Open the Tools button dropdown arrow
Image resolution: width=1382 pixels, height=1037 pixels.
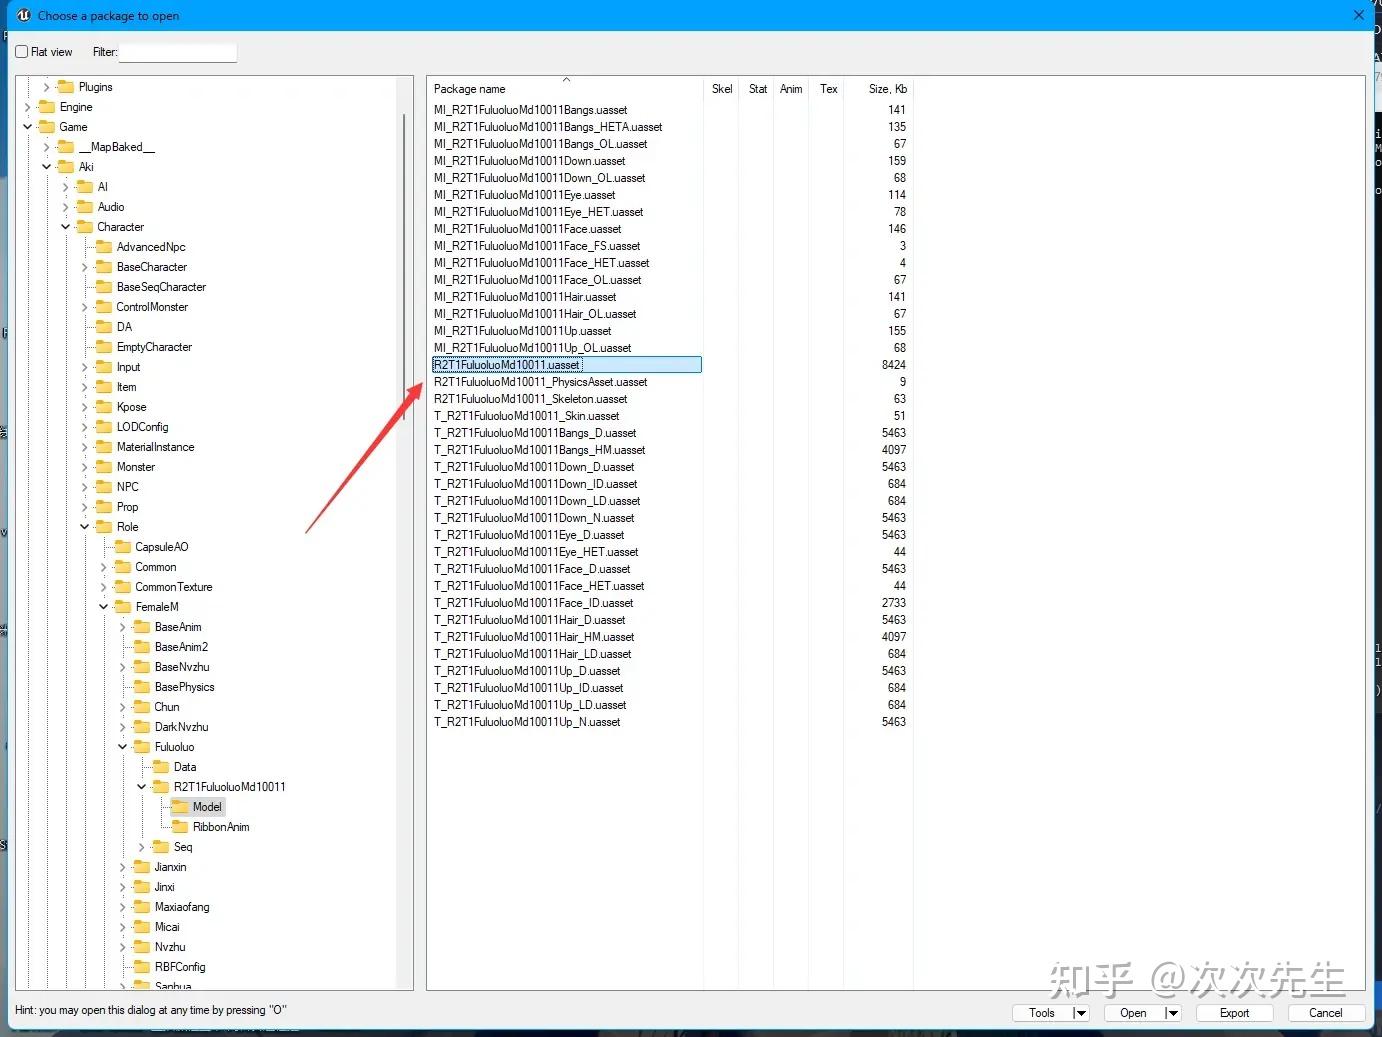click(1080, 1013)
